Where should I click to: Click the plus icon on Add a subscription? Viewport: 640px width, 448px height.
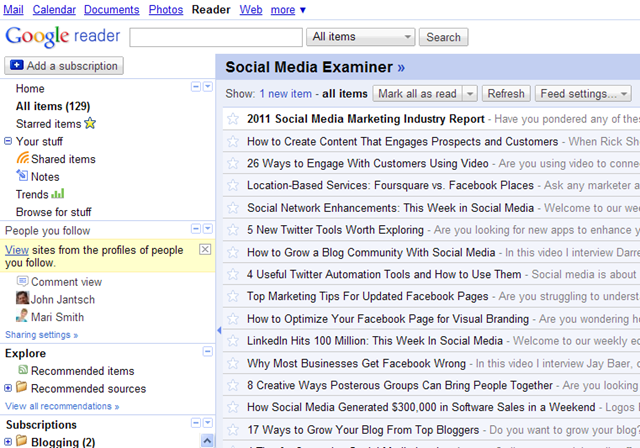17,65
